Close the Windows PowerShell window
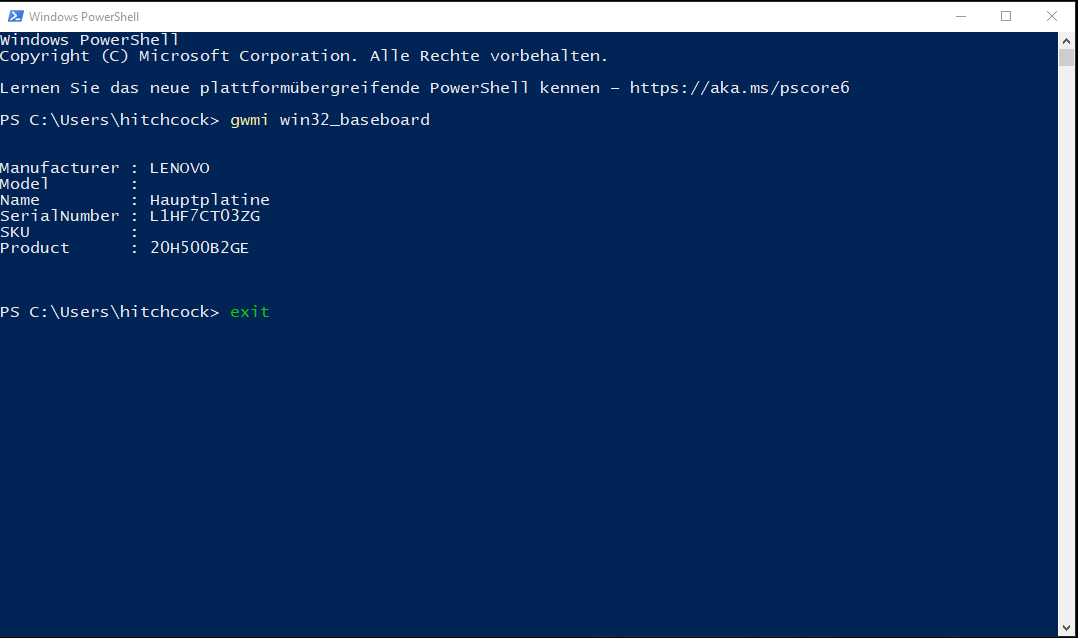1078x638 pixels. [1052, 16]
